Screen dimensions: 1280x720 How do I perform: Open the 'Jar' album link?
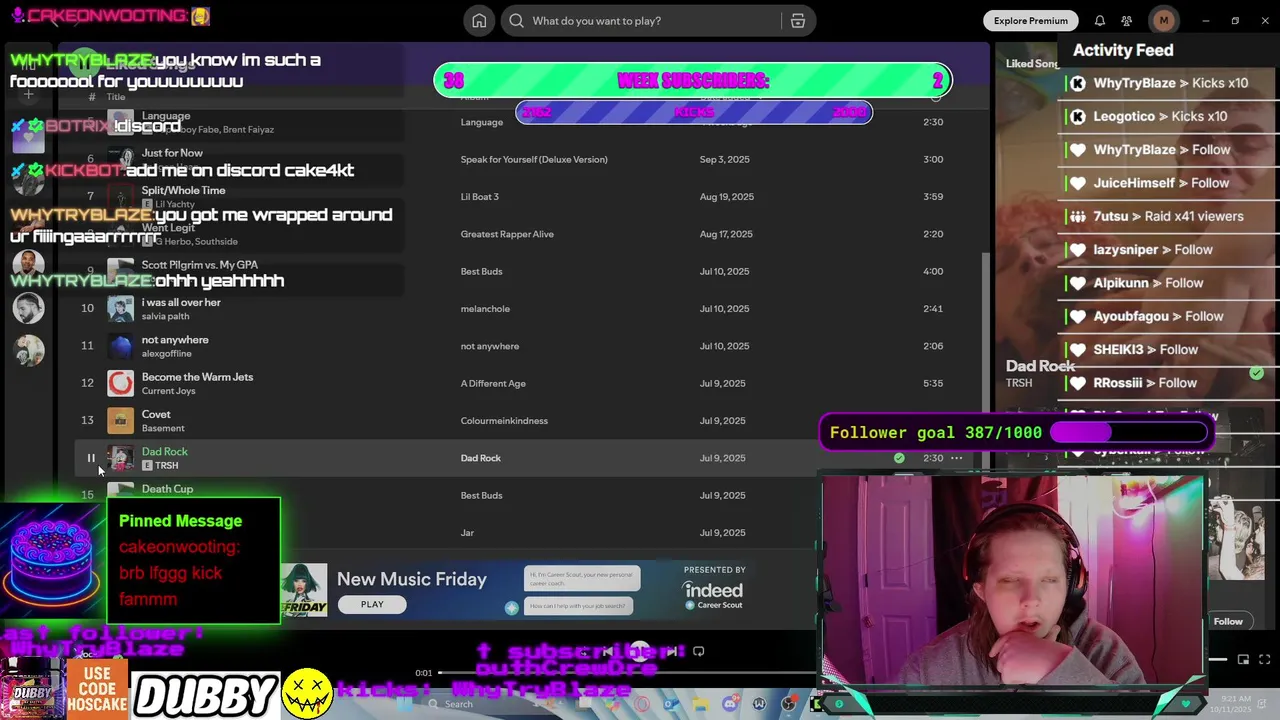tap(467, 533)
